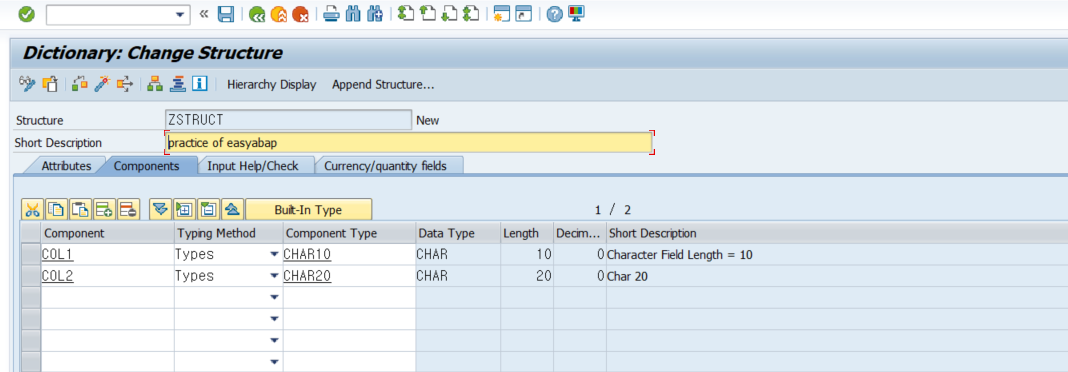Click the double up-arrow collapse icon
This screenshot has width=1068, height=372.
click(x=232, y=210)
